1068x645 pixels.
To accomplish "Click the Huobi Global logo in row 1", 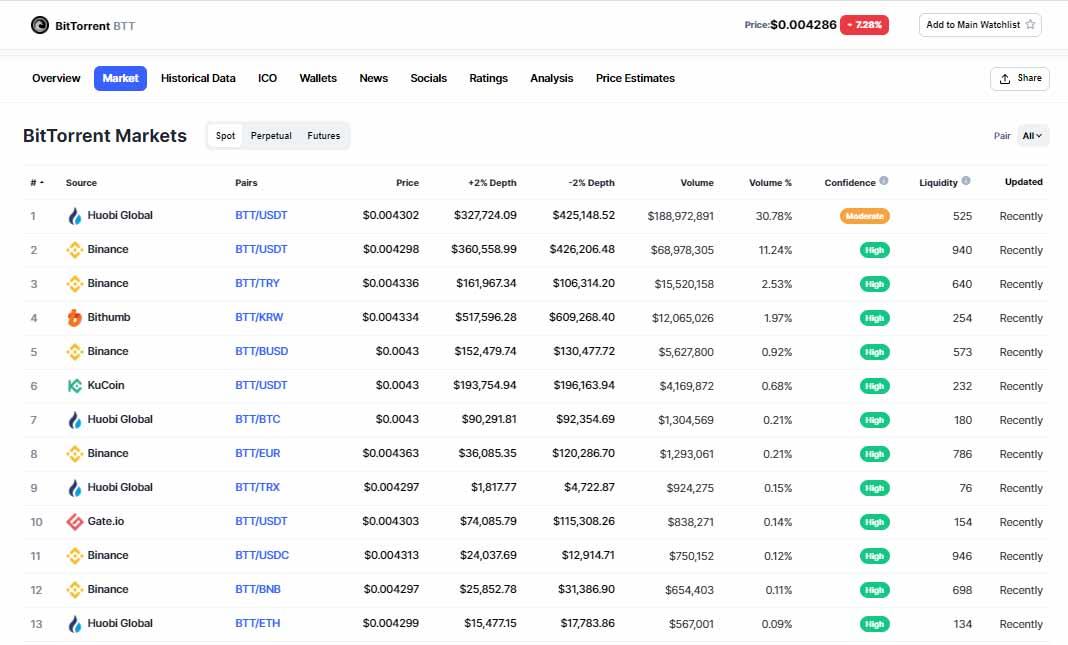I will tap(75, 216).
